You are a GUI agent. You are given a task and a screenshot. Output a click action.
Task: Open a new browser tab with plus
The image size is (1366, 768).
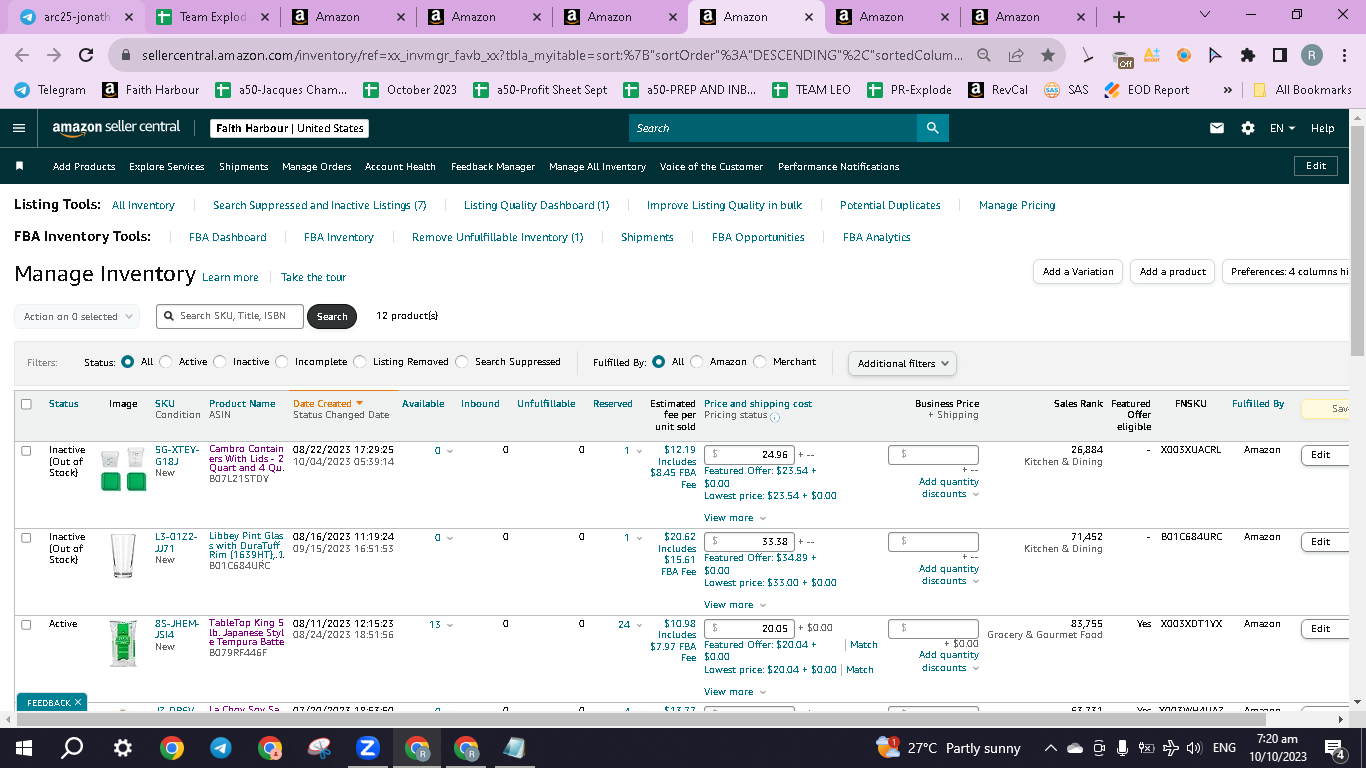1119,17
